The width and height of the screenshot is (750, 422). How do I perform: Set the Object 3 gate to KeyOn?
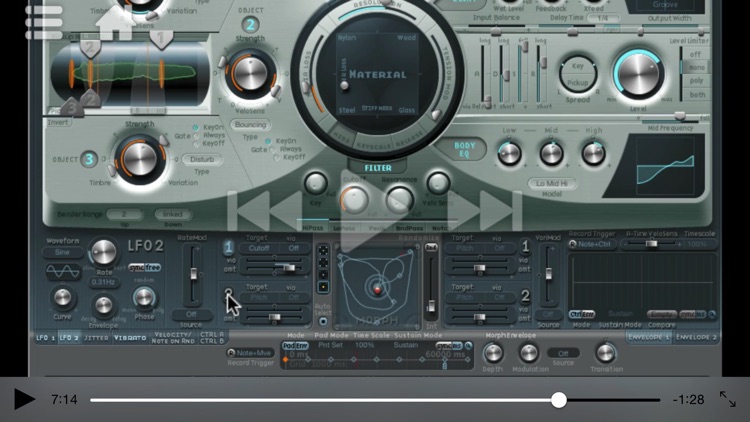[x=196, y=128]
